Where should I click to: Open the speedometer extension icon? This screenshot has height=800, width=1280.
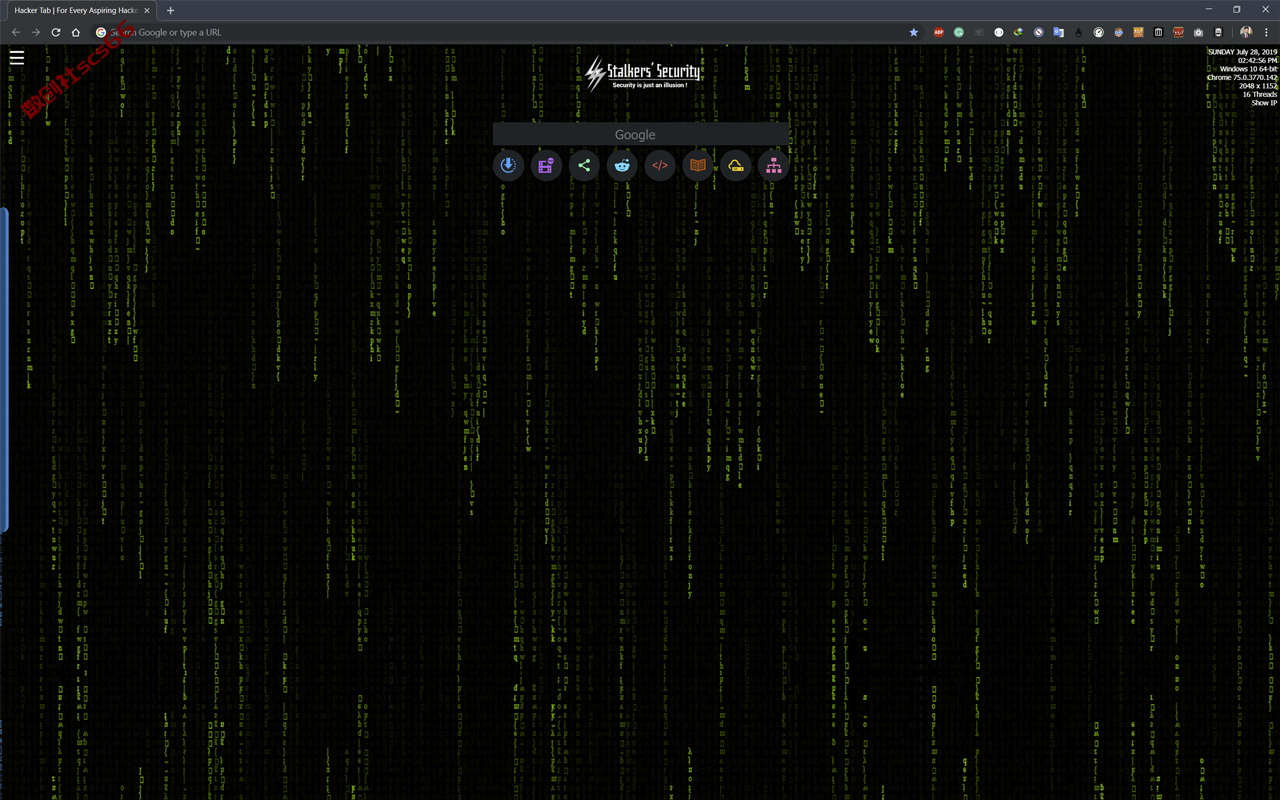tap(1099, 32)
